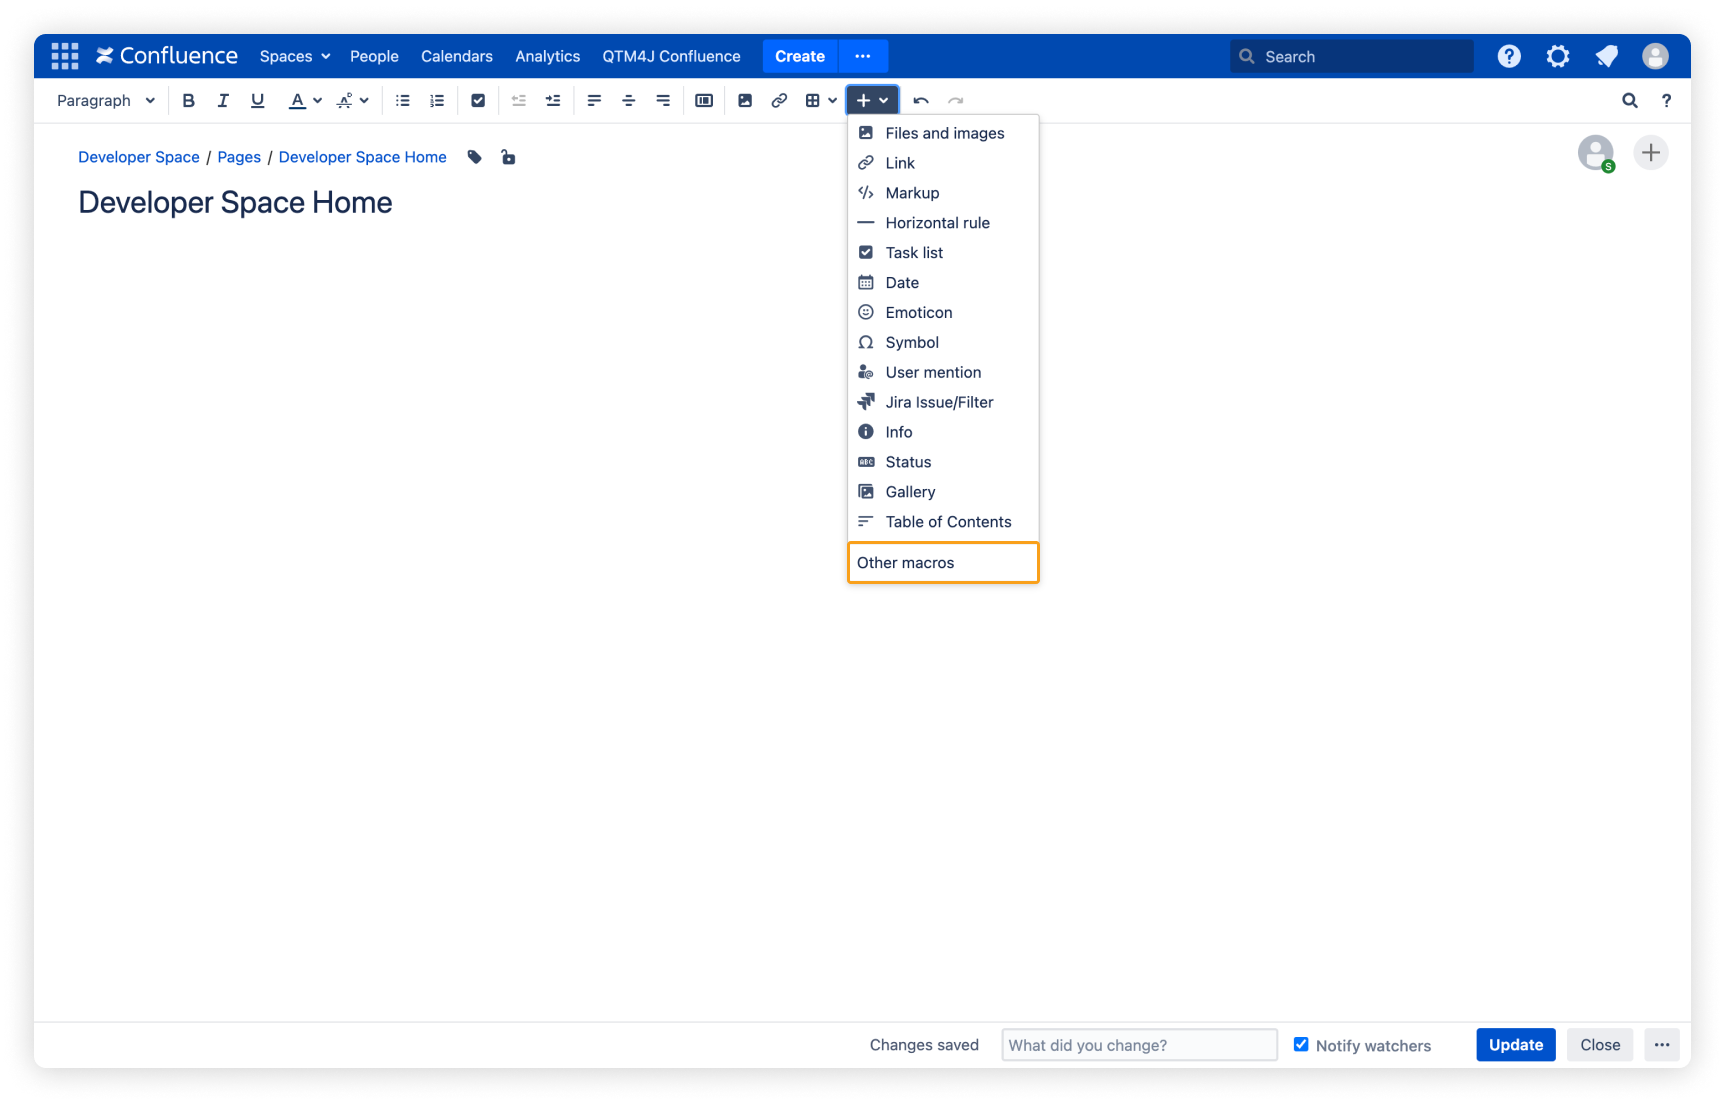This screenshot has width=1725, height=1104.
Task: Open the more formatting dropdown
Action: [353, 100]
